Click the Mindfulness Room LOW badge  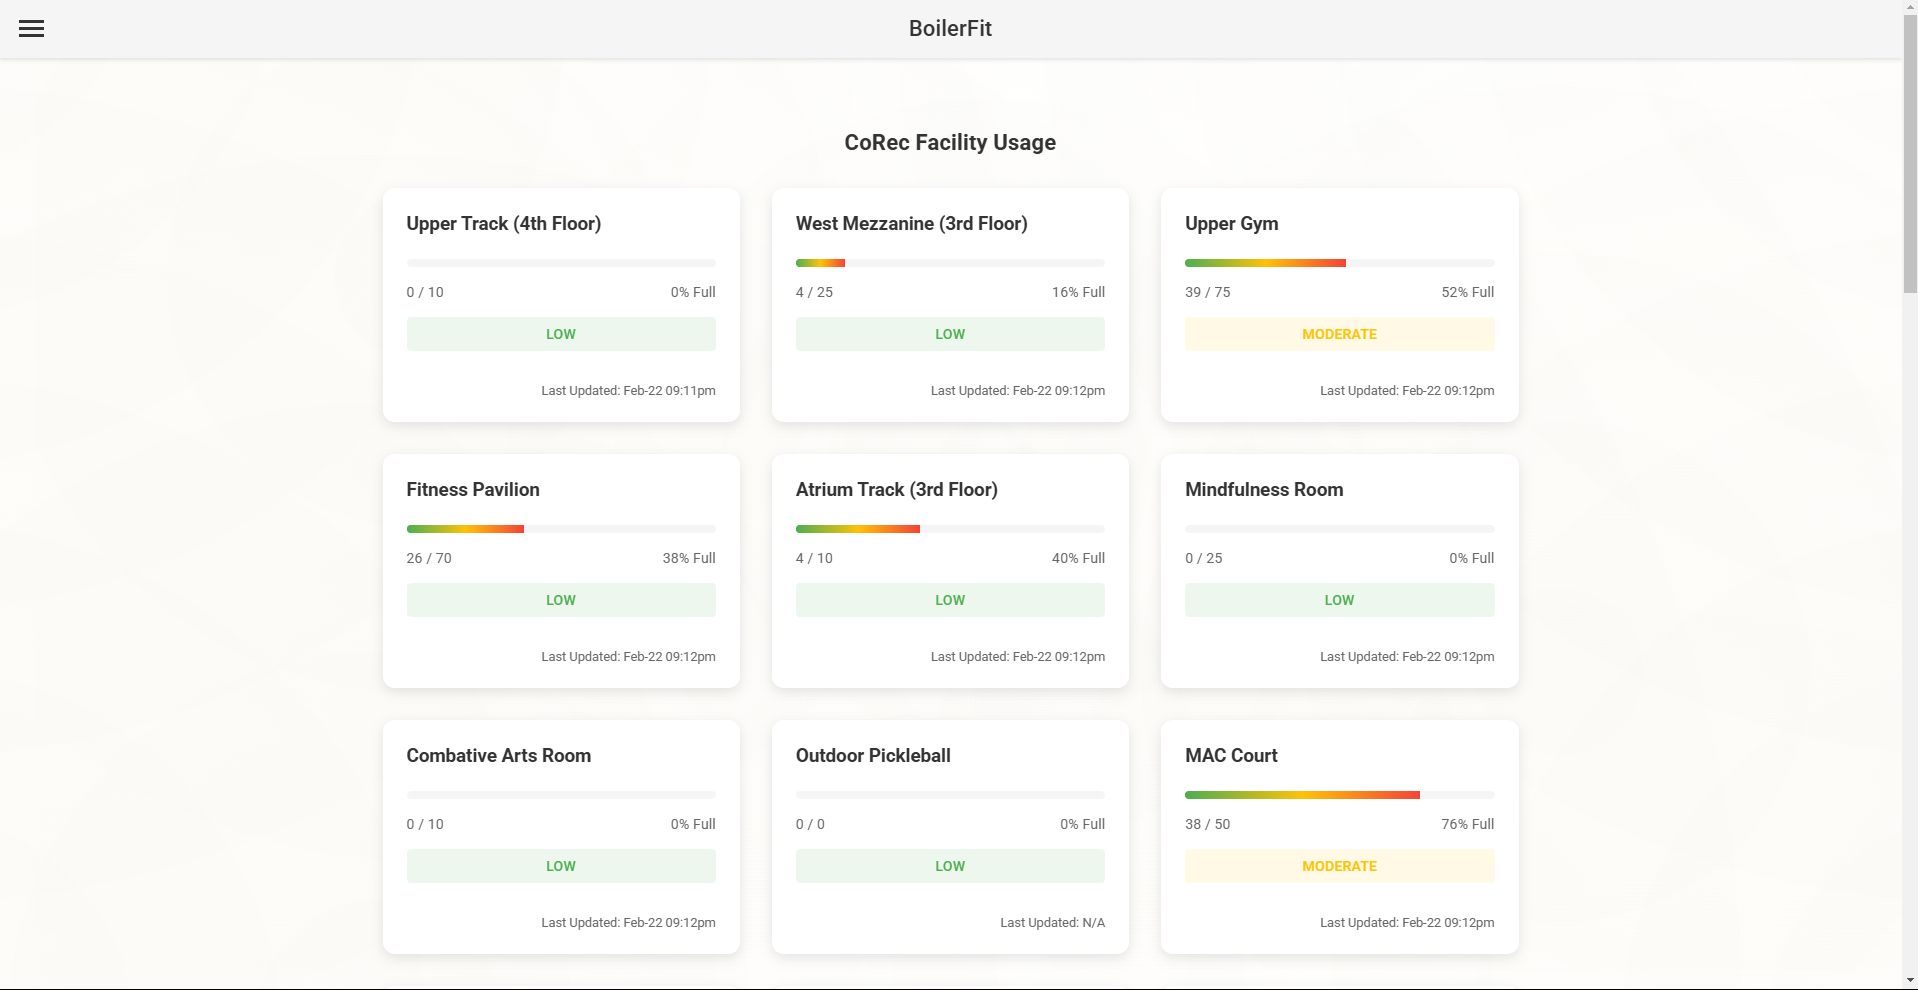[1339, 600]
